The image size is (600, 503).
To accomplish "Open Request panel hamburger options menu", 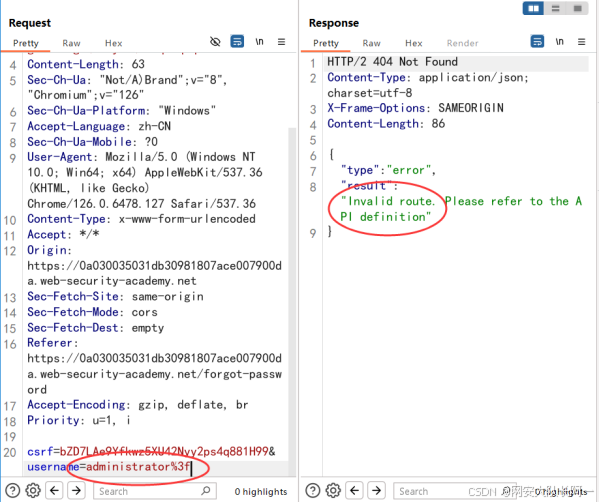I will [281, 42].
